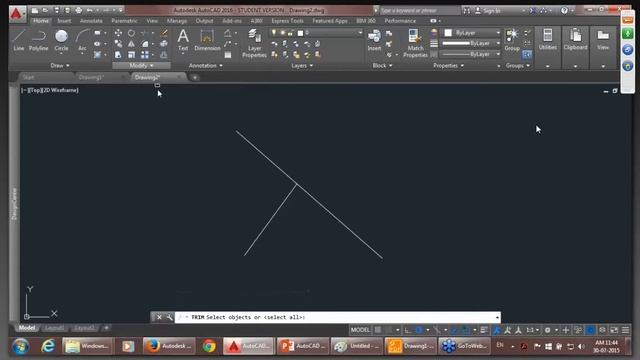Click the Help question mark button

click(564, 11)
